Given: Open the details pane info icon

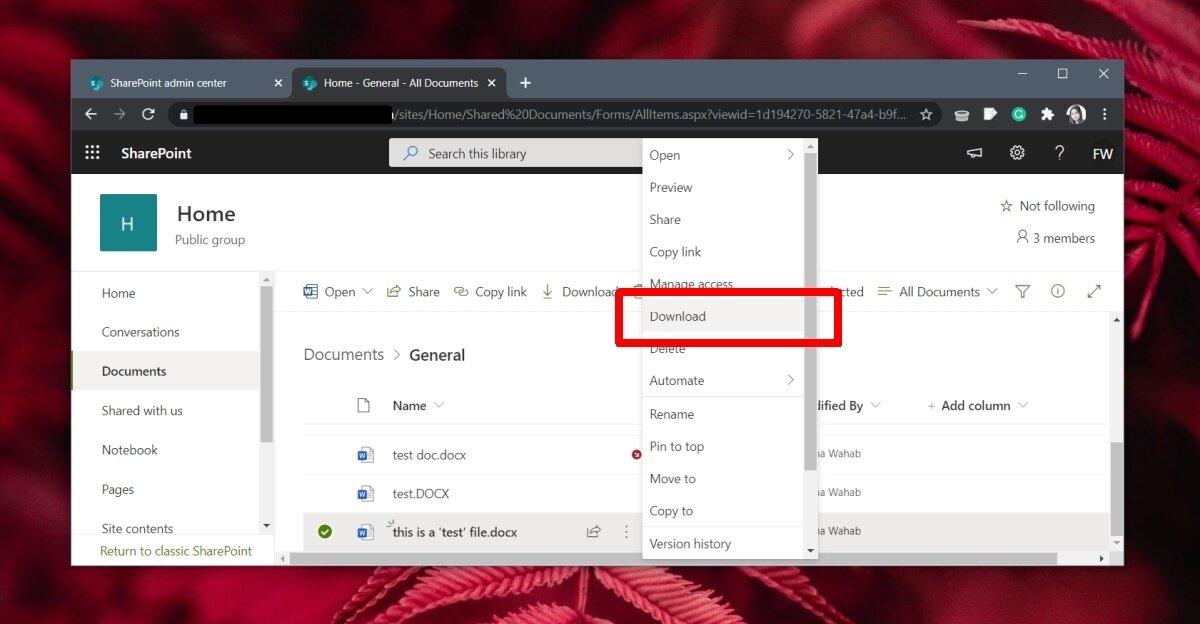Looking at the screenshot, I should [x=1057, y=292].
